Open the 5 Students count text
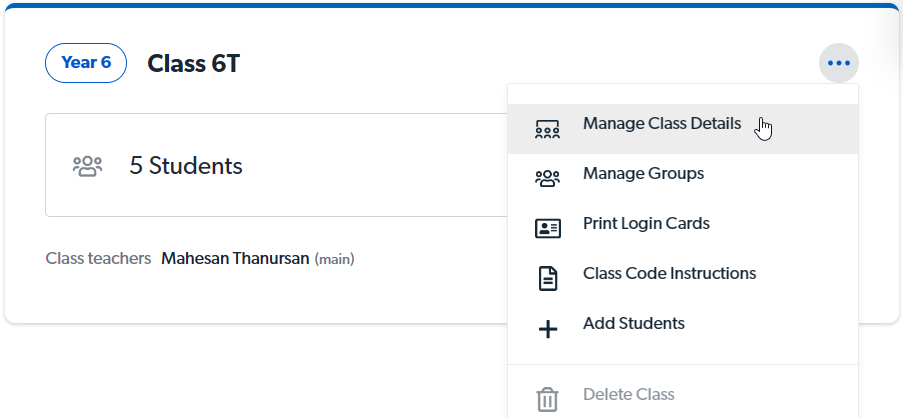The image size is (903, 418). pos(186,166)
